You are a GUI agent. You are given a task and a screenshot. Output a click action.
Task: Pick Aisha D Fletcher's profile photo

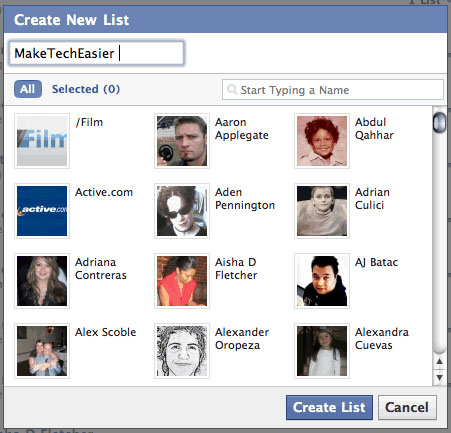(182, 281)
